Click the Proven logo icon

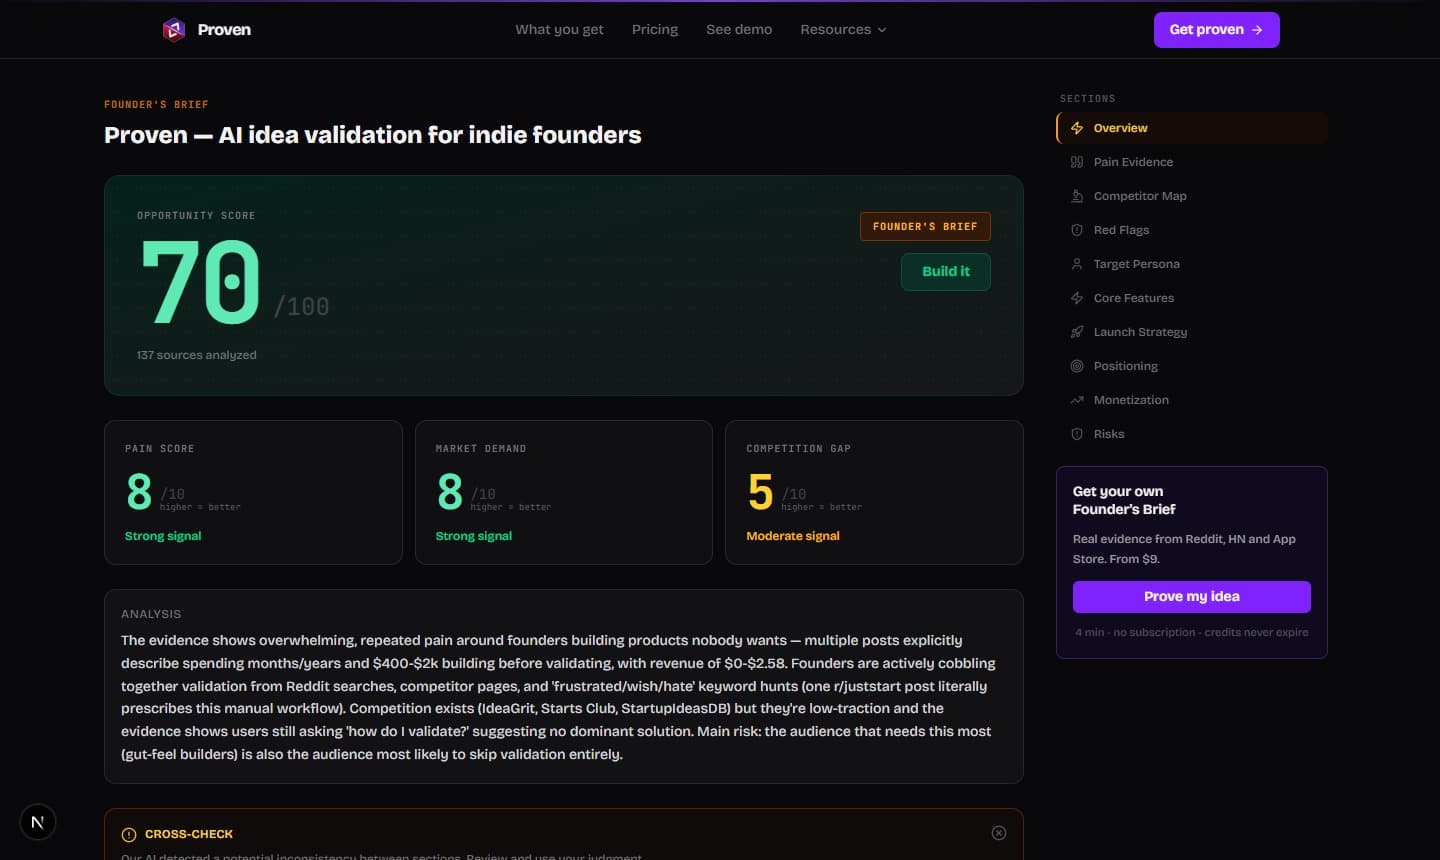[x=174, y=30]
